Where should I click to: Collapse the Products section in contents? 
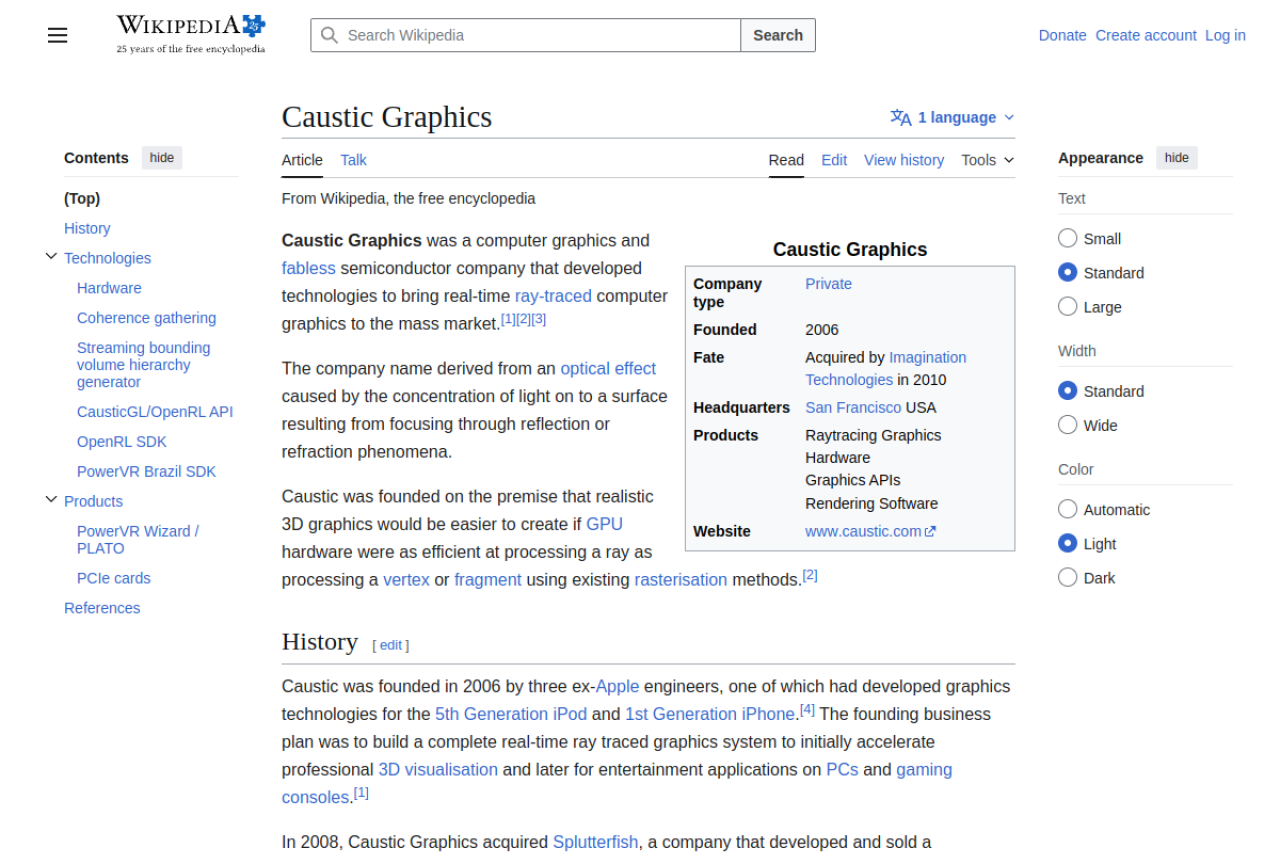click(x=51, y=500)
